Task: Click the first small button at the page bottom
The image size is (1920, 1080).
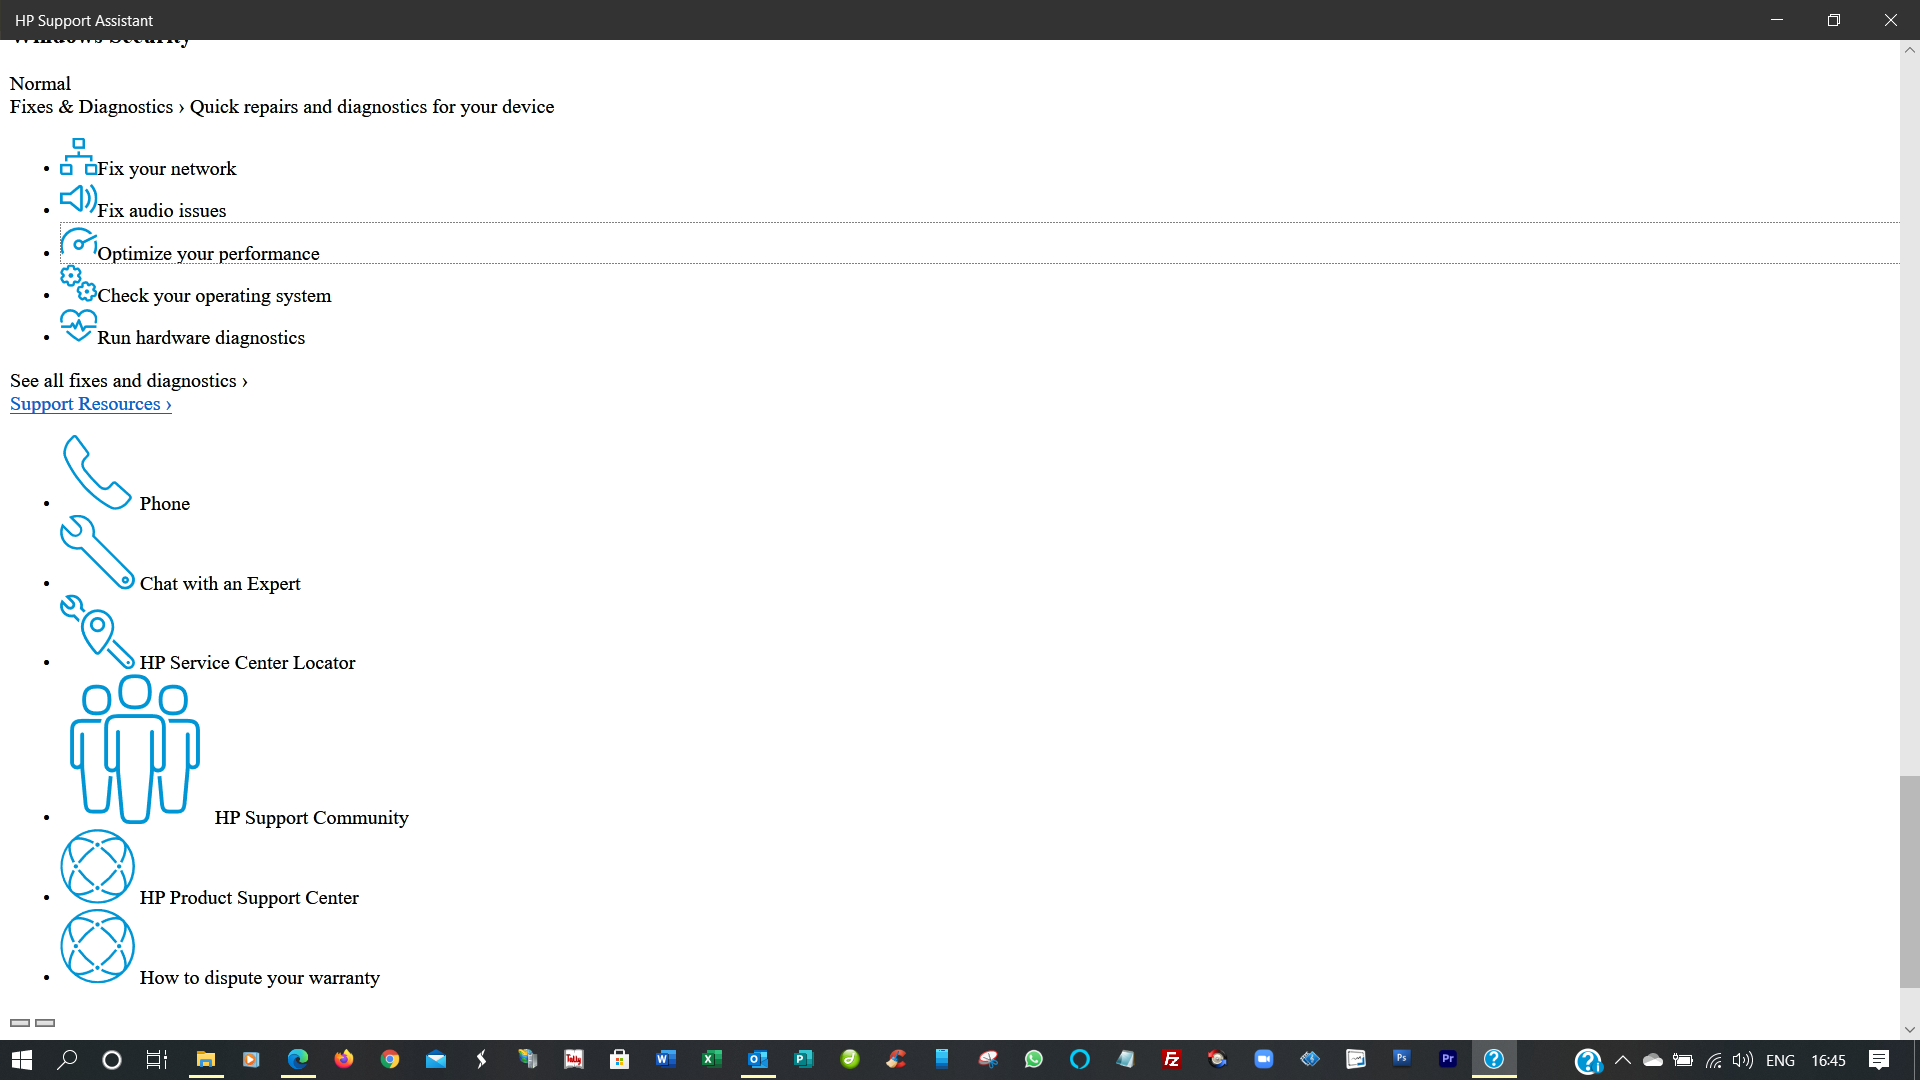Action: click(20, 1023)
